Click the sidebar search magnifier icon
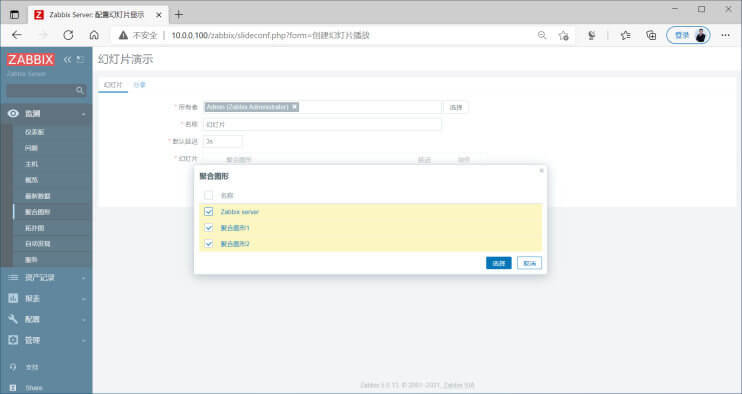This screenshot has height=394, width=742. (x=80, y=90)
